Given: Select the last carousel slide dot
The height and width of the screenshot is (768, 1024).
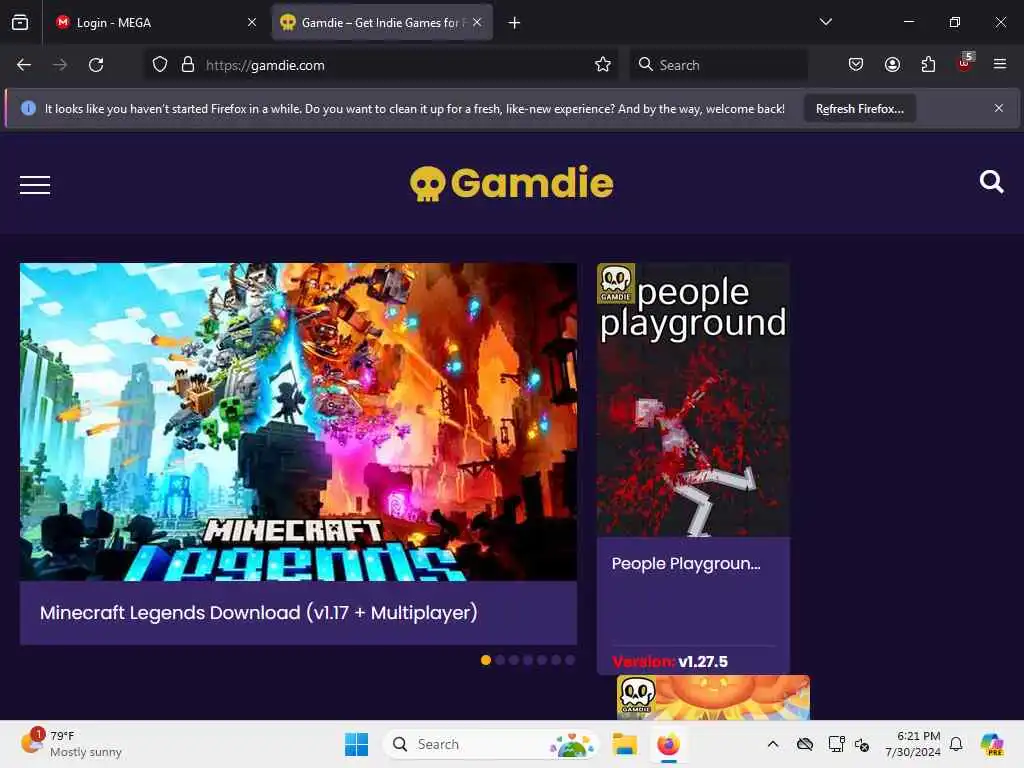Looking at the screenshot, I should tap(570, 660).
